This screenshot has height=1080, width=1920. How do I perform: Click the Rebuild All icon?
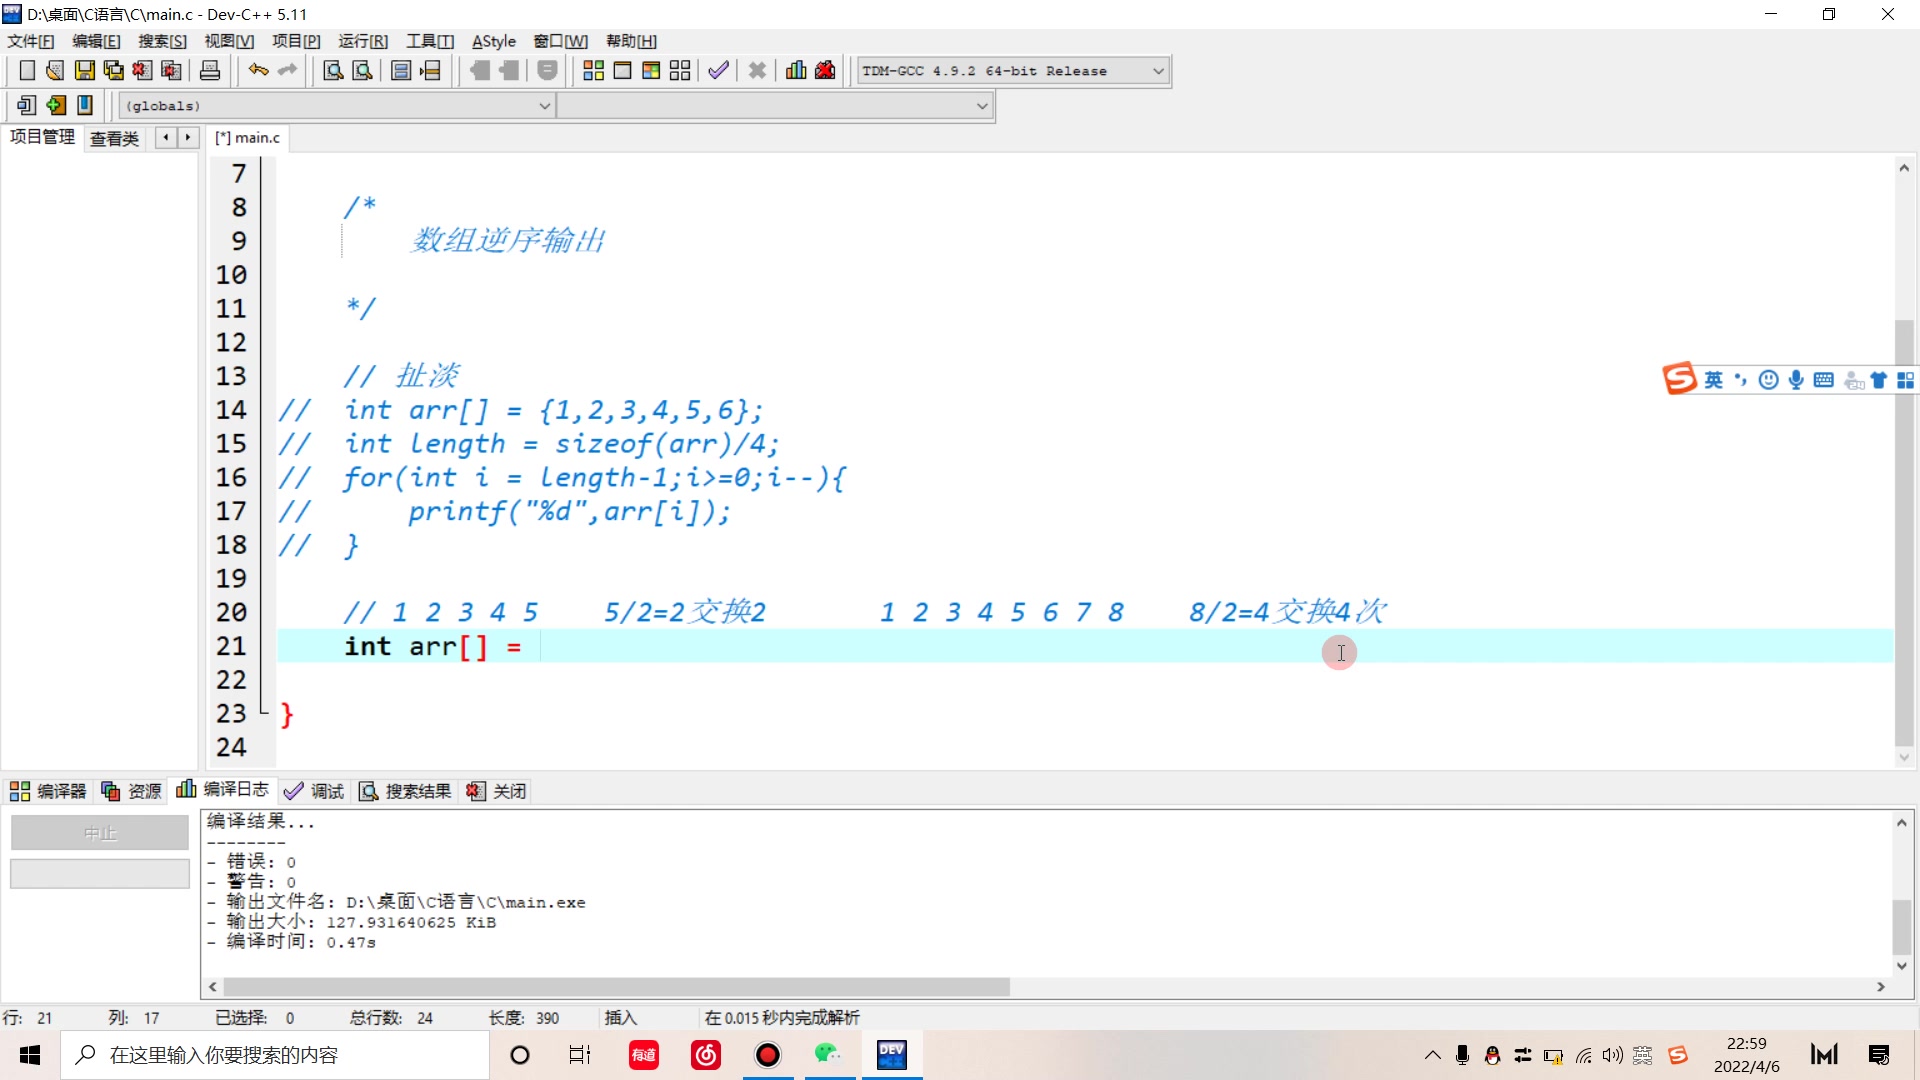point(680,71)
